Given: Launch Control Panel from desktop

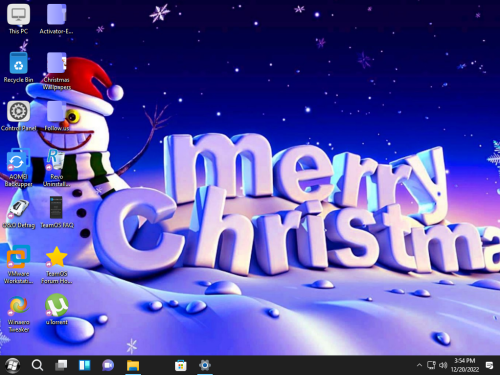Looking at the screenshot, I should coord(18,116).
